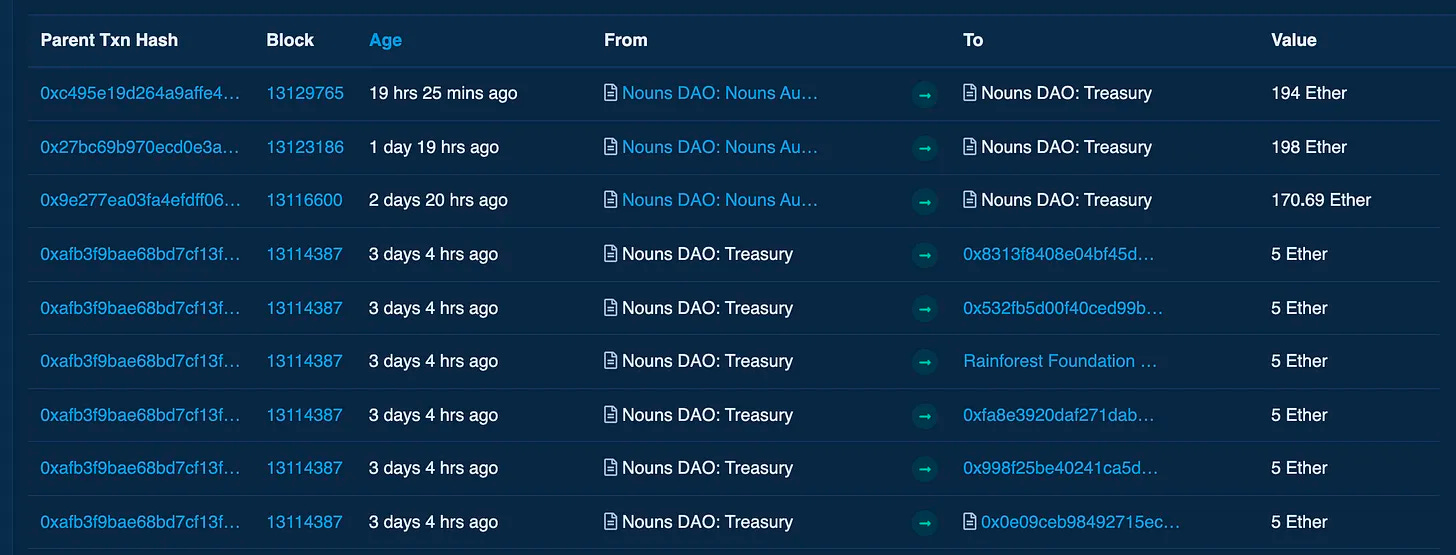The width and height of the screenshot is (1456, 555).
Task: Select the '1 day 19 hrs ago' age cell
Action: 434,147
